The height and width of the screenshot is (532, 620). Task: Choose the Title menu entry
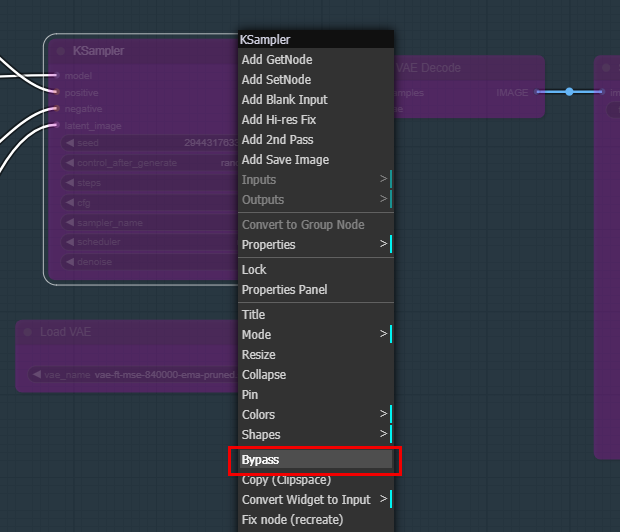[316, 315]
